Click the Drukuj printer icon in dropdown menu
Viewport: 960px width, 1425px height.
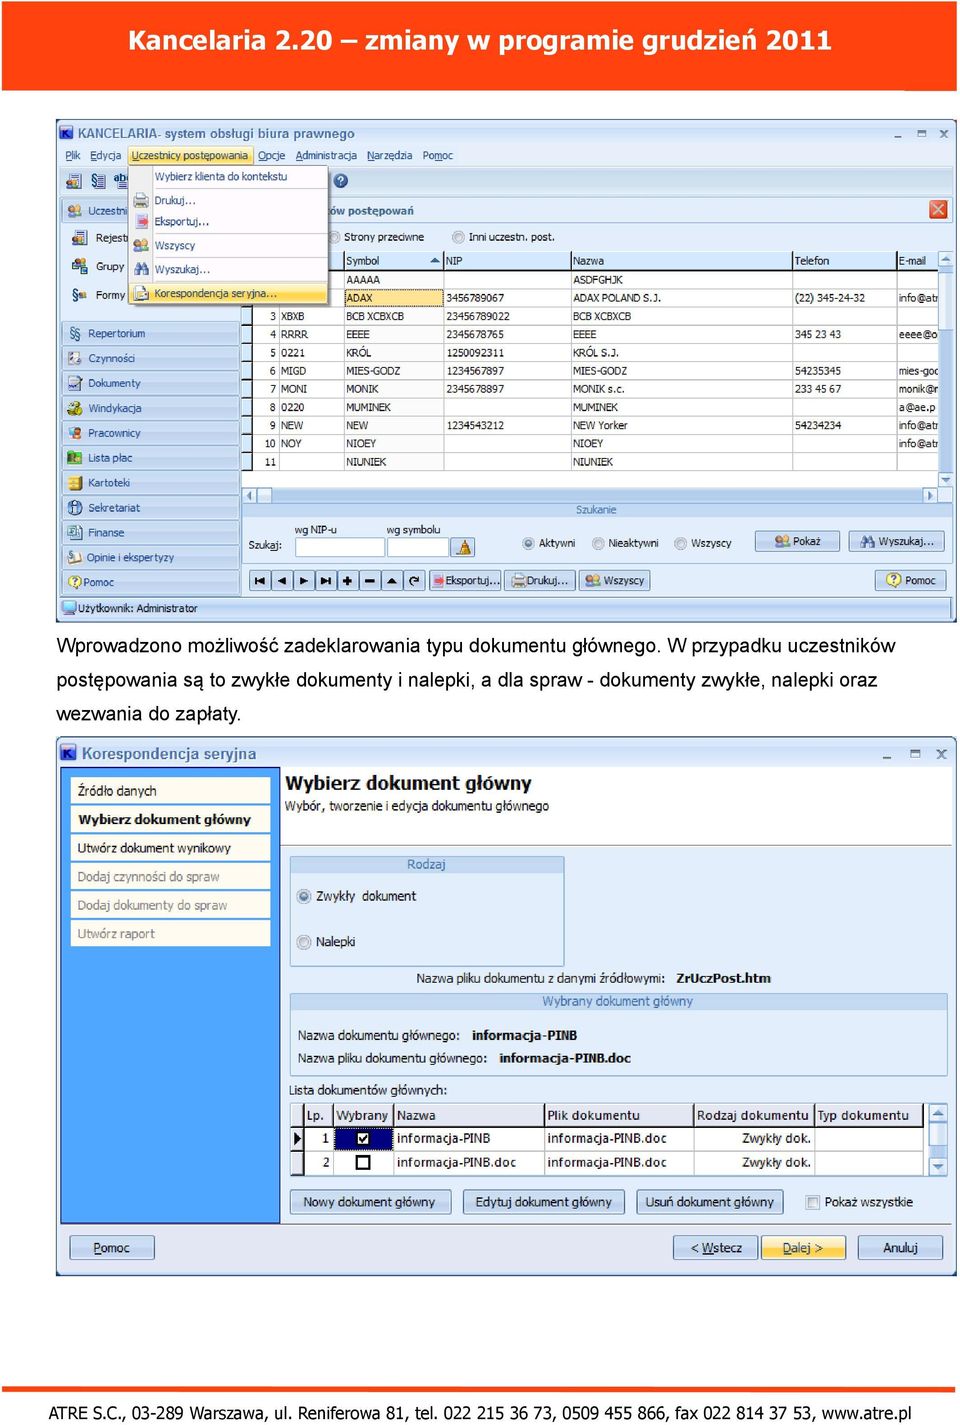tap(141, 200)
